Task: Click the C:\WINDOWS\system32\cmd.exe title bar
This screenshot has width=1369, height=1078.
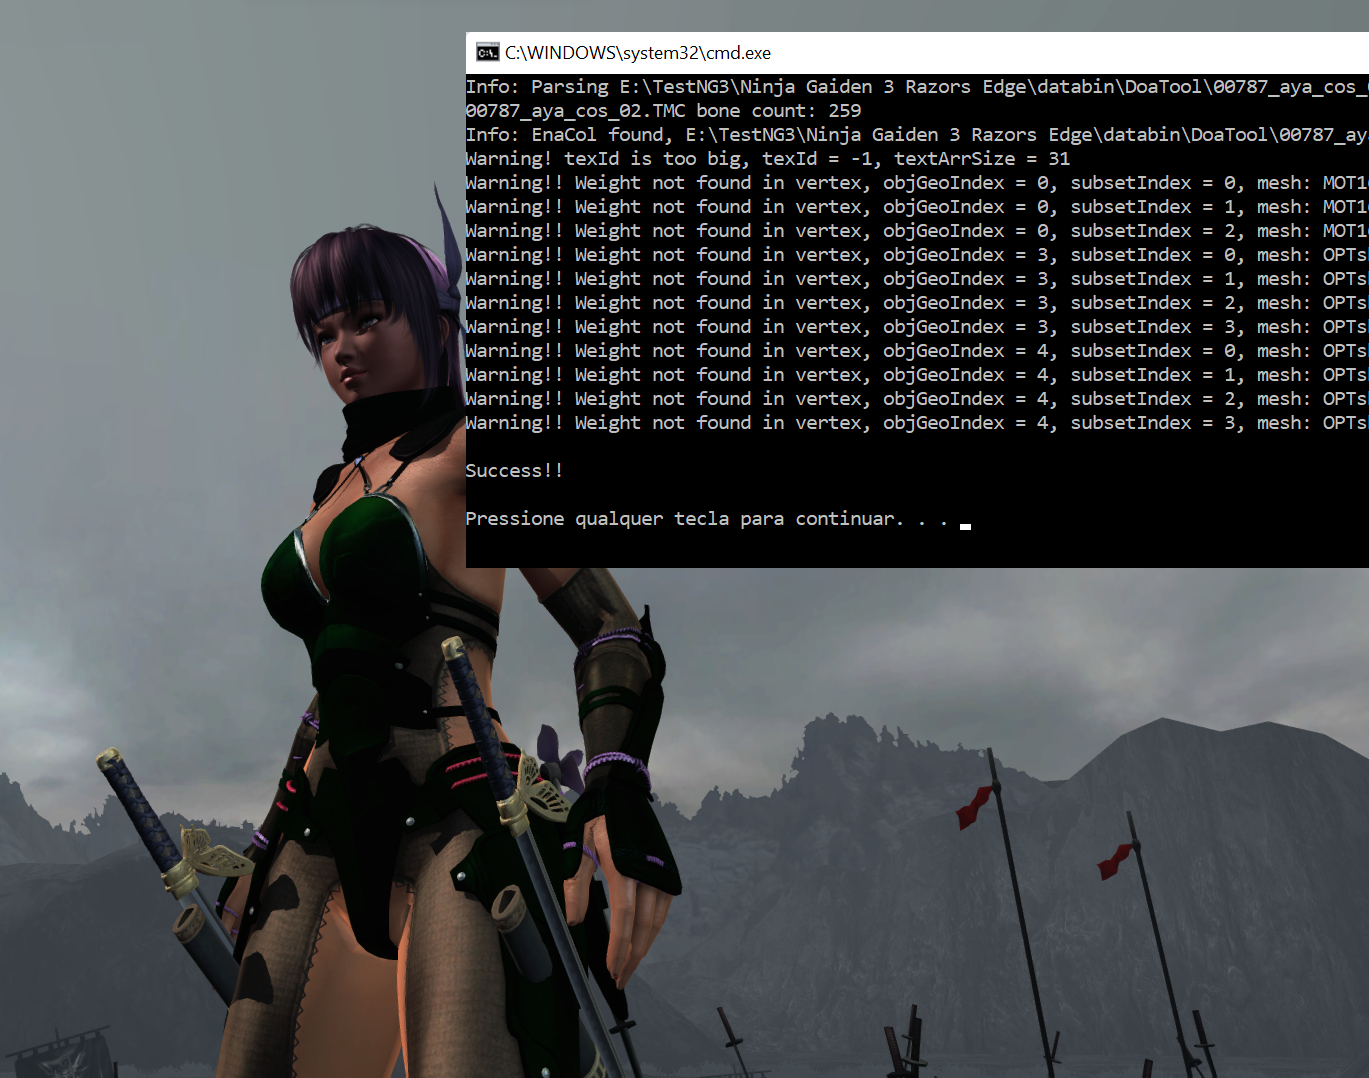Action: [917, 53]
